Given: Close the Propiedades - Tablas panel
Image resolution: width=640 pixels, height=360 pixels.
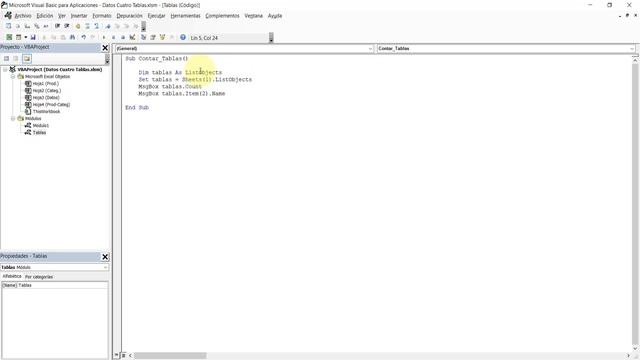Looking at the screenshot, I should 105,257.
